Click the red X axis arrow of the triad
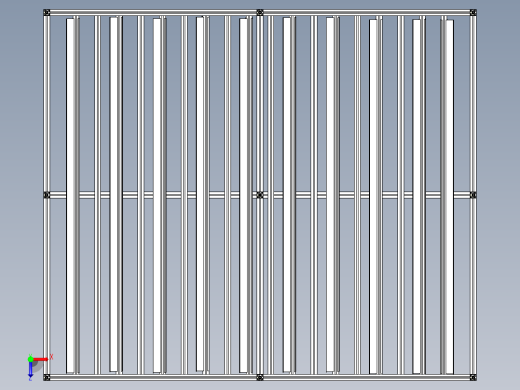Image resolution: width=520 pixels, height=390 pixels. (41, 359)
